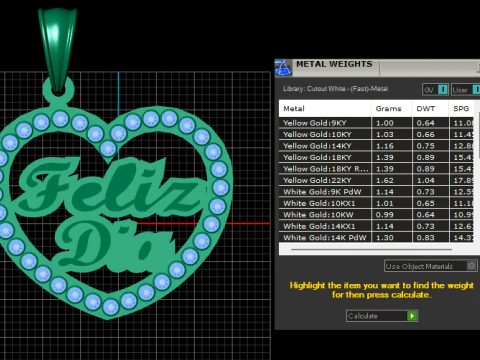Select the White Gold:14KX1 row
The image size is (480, 360).
[376, 226]
